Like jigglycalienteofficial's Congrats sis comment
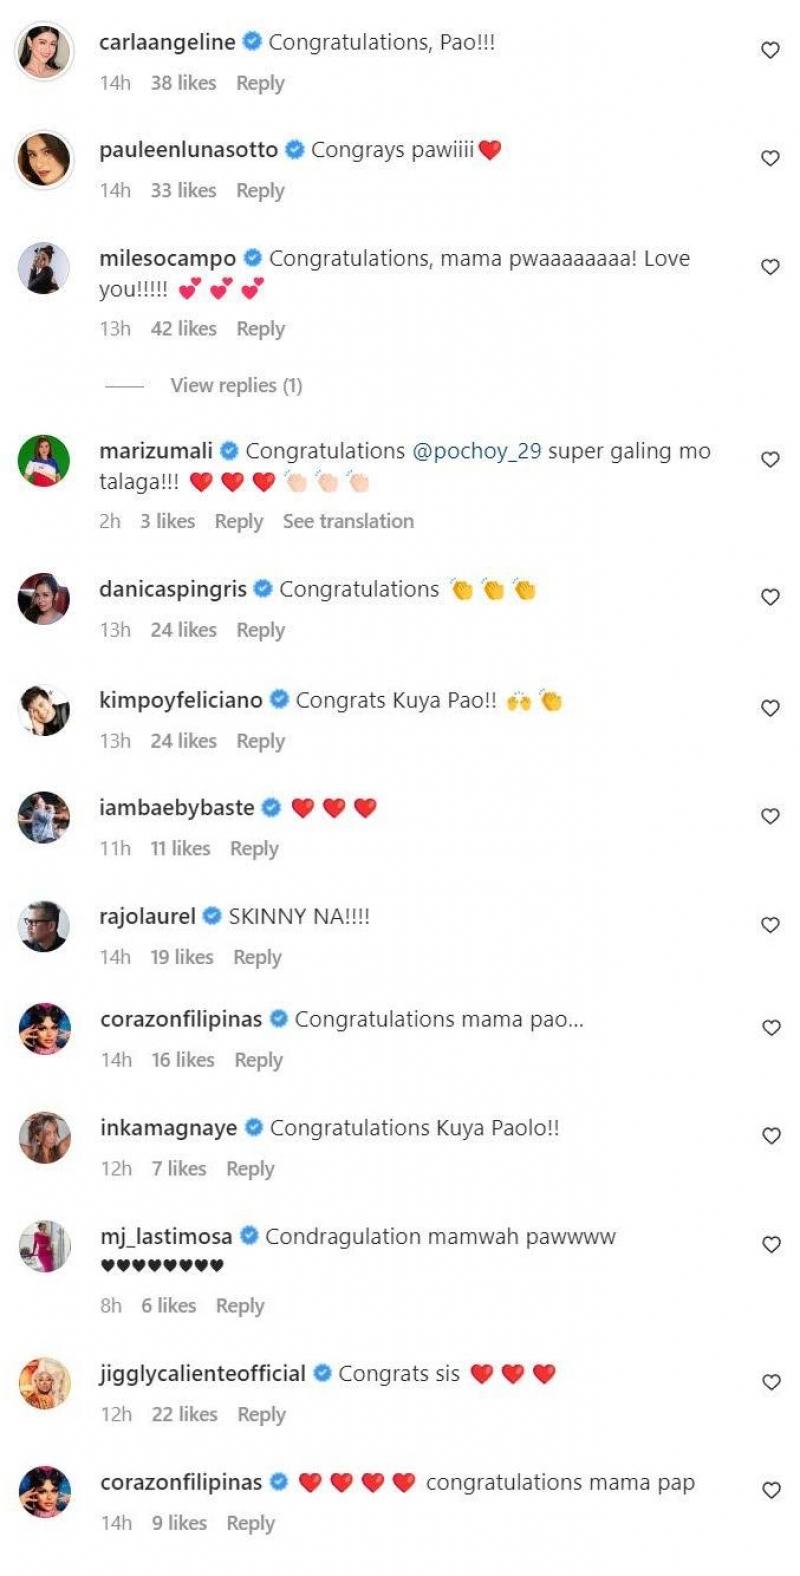800x1576 pixels. [770, 1382]
